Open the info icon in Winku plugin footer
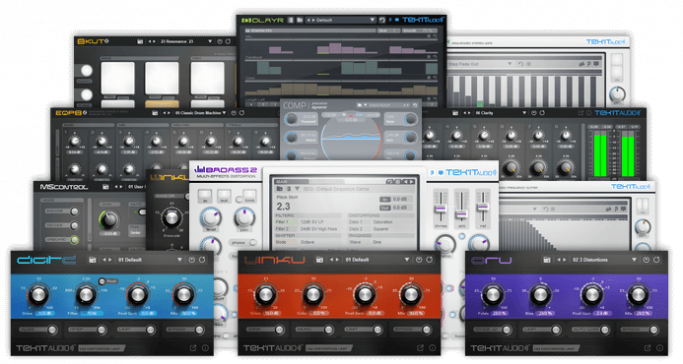Viewport: 683px width, 364px height. tap(433, 348)
